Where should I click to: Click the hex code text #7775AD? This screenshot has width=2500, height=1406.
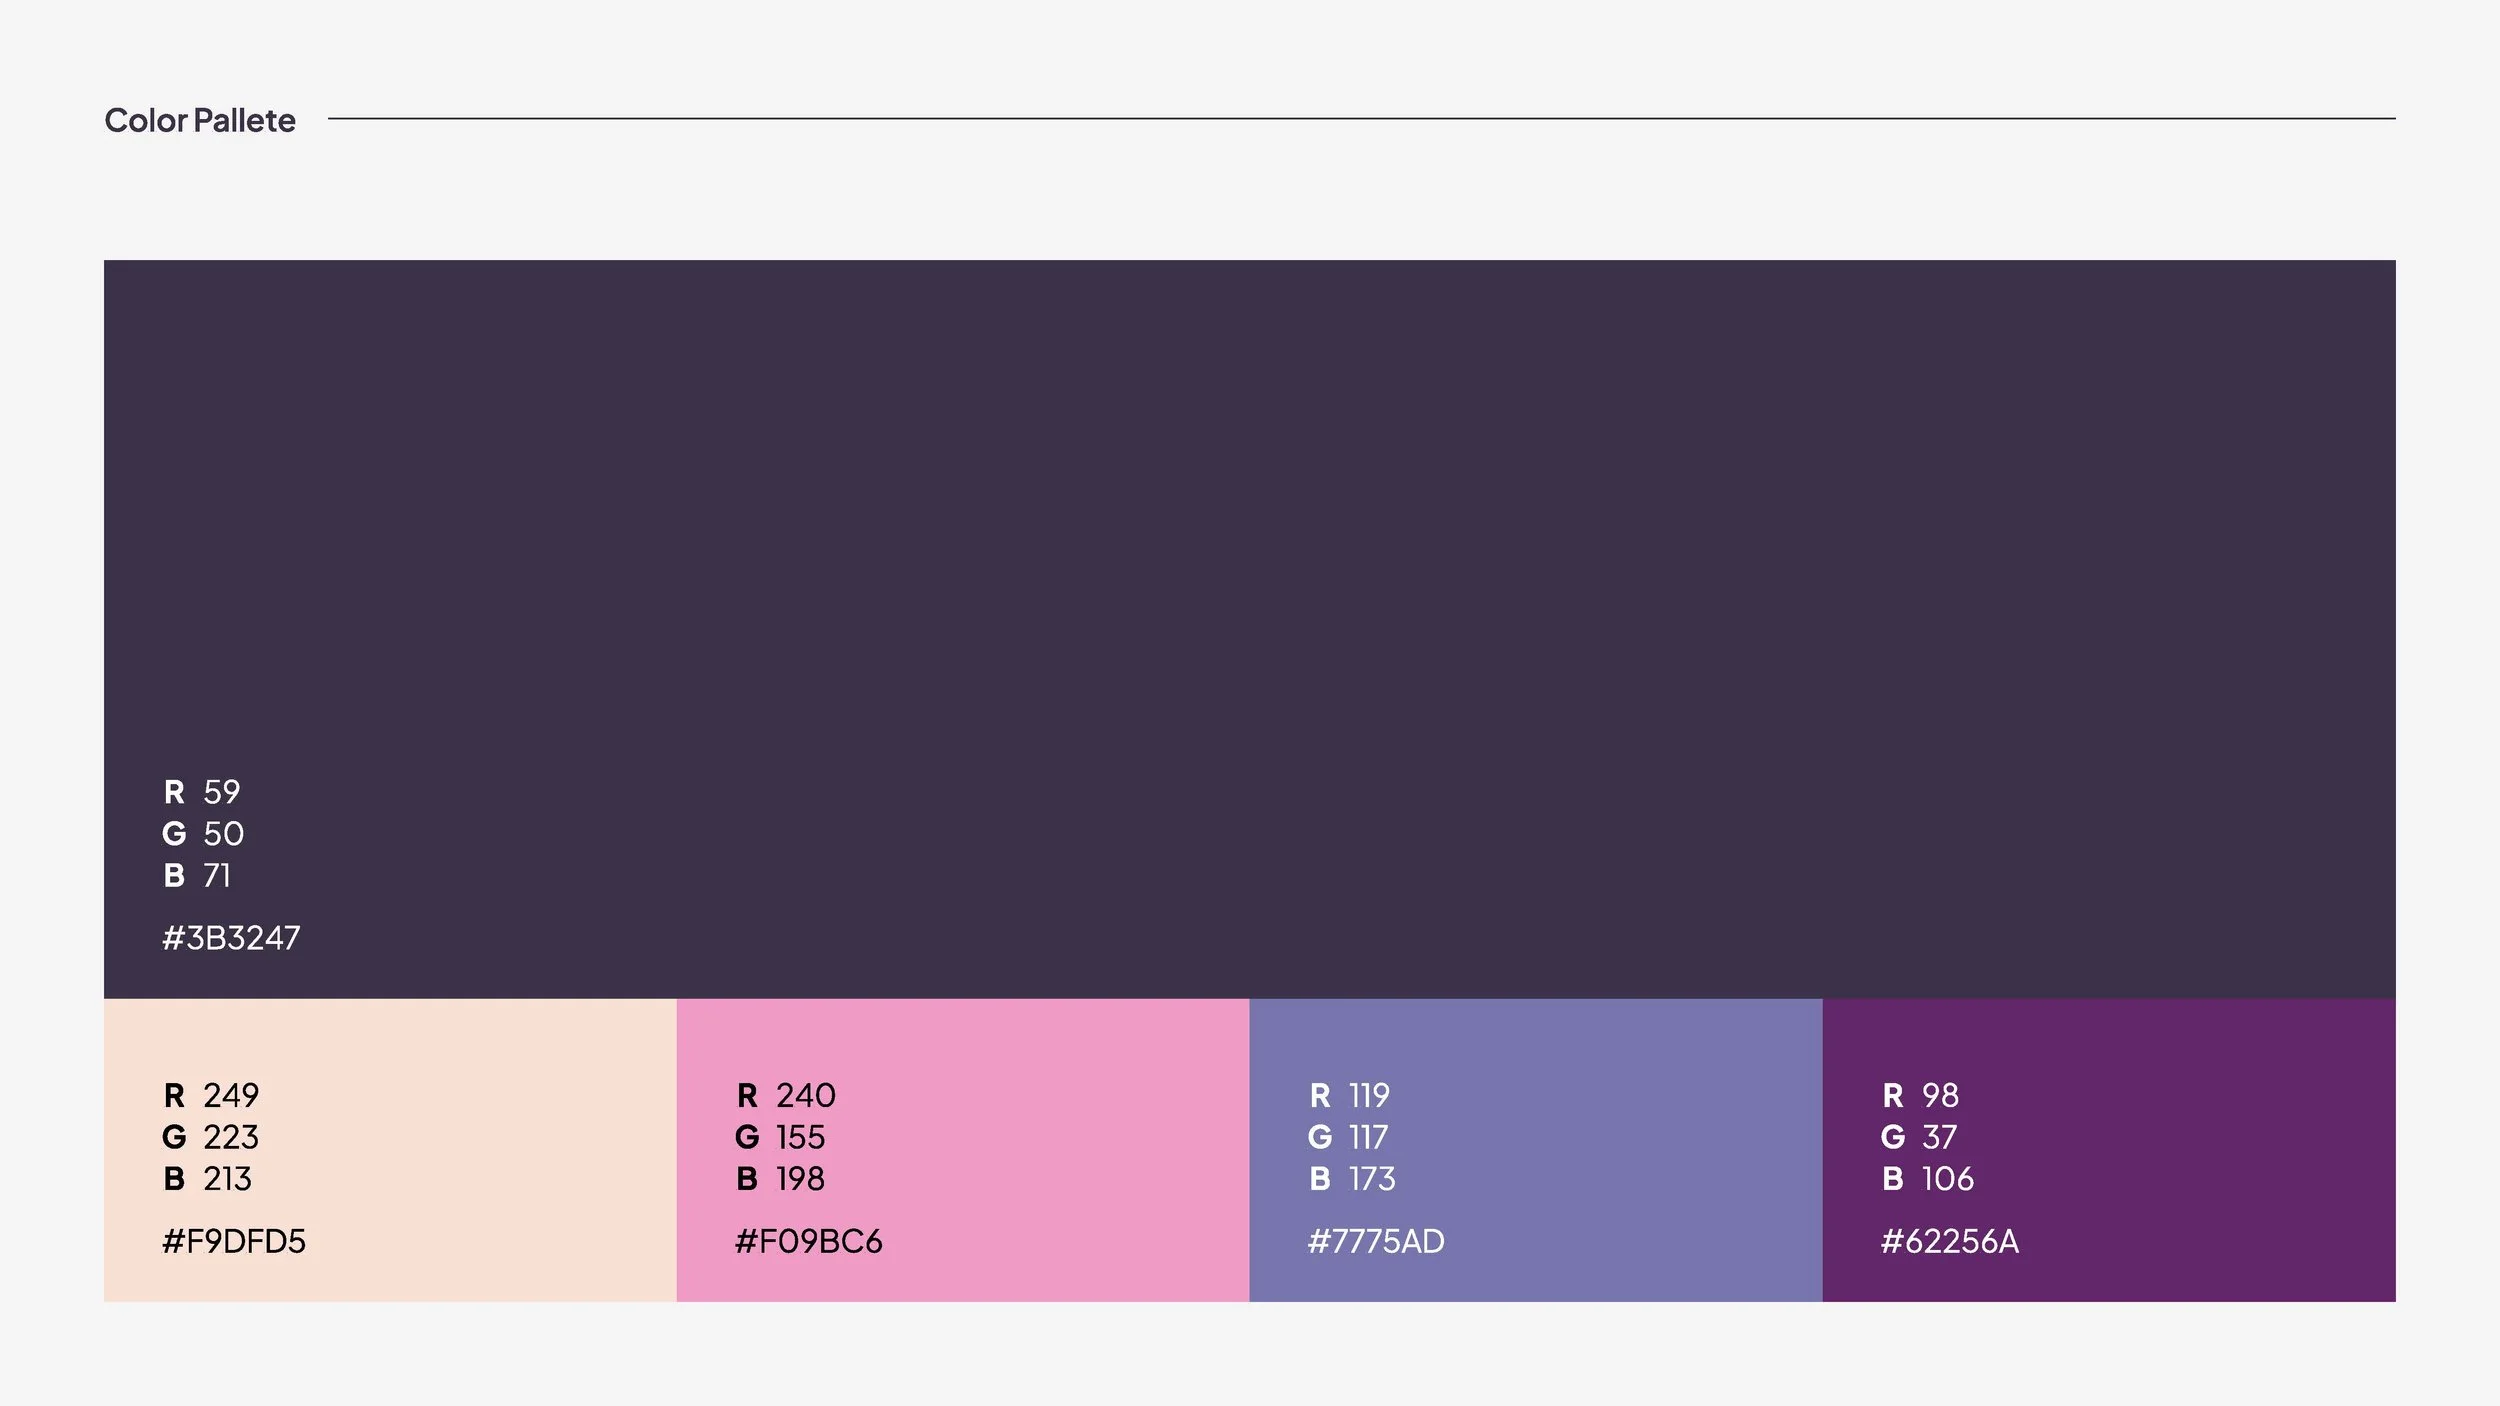pos(1377,1241)
